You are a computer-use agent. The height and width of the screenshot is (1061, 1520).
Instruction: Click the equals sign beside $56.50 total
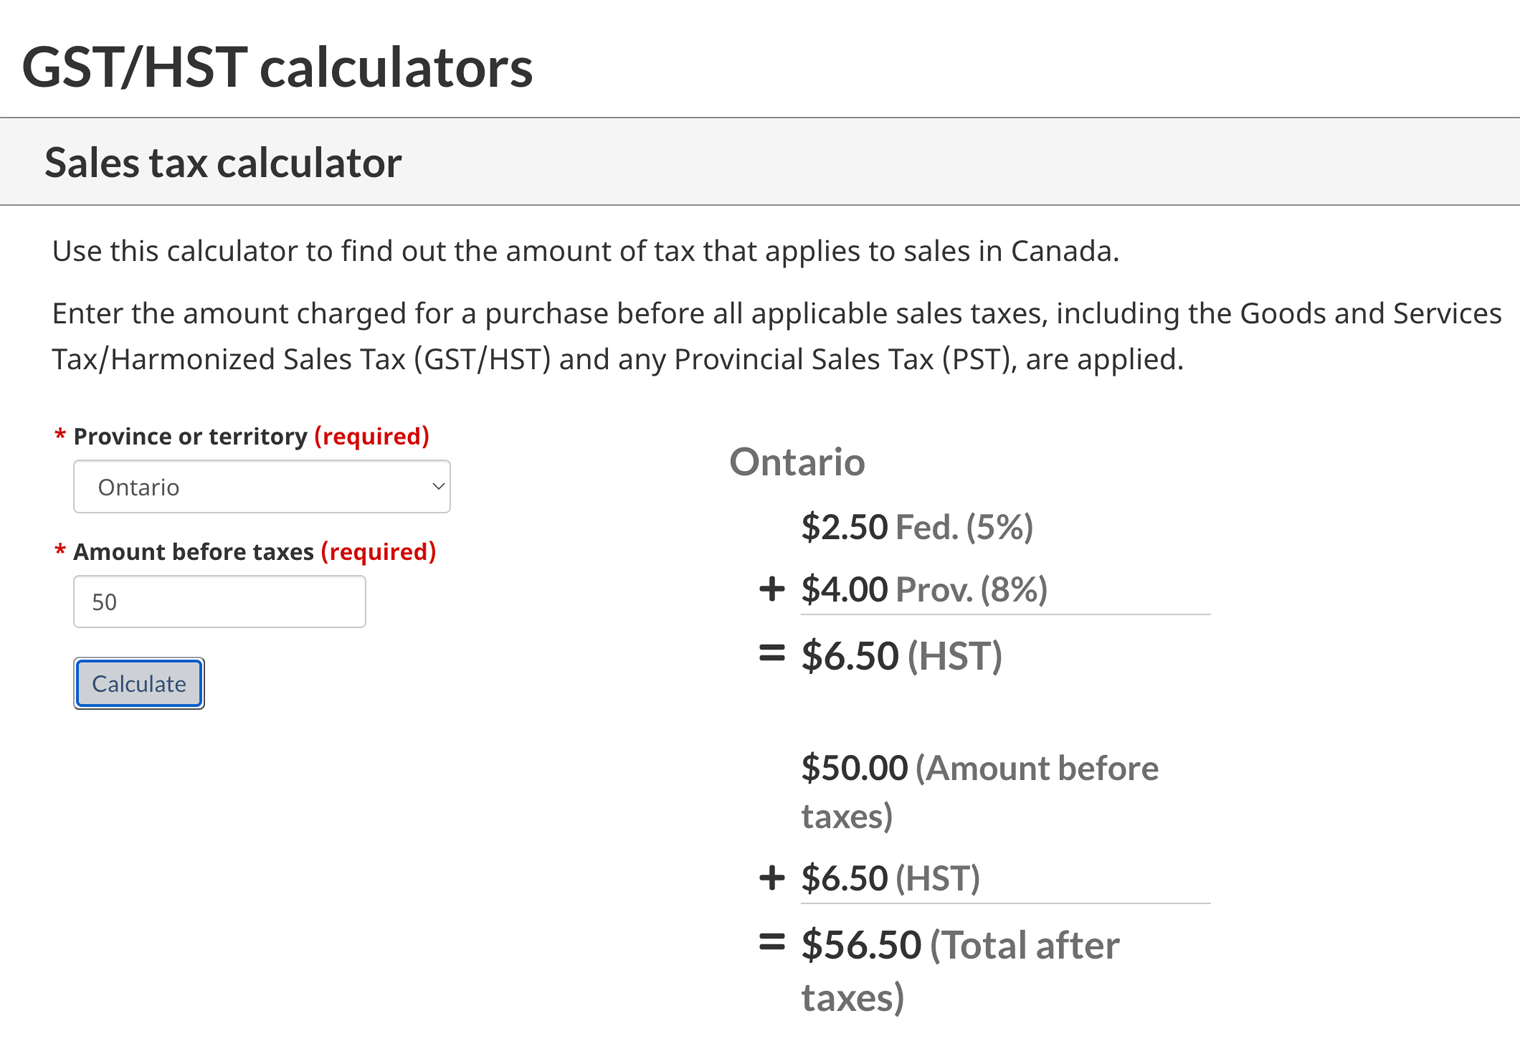(771, 943)
